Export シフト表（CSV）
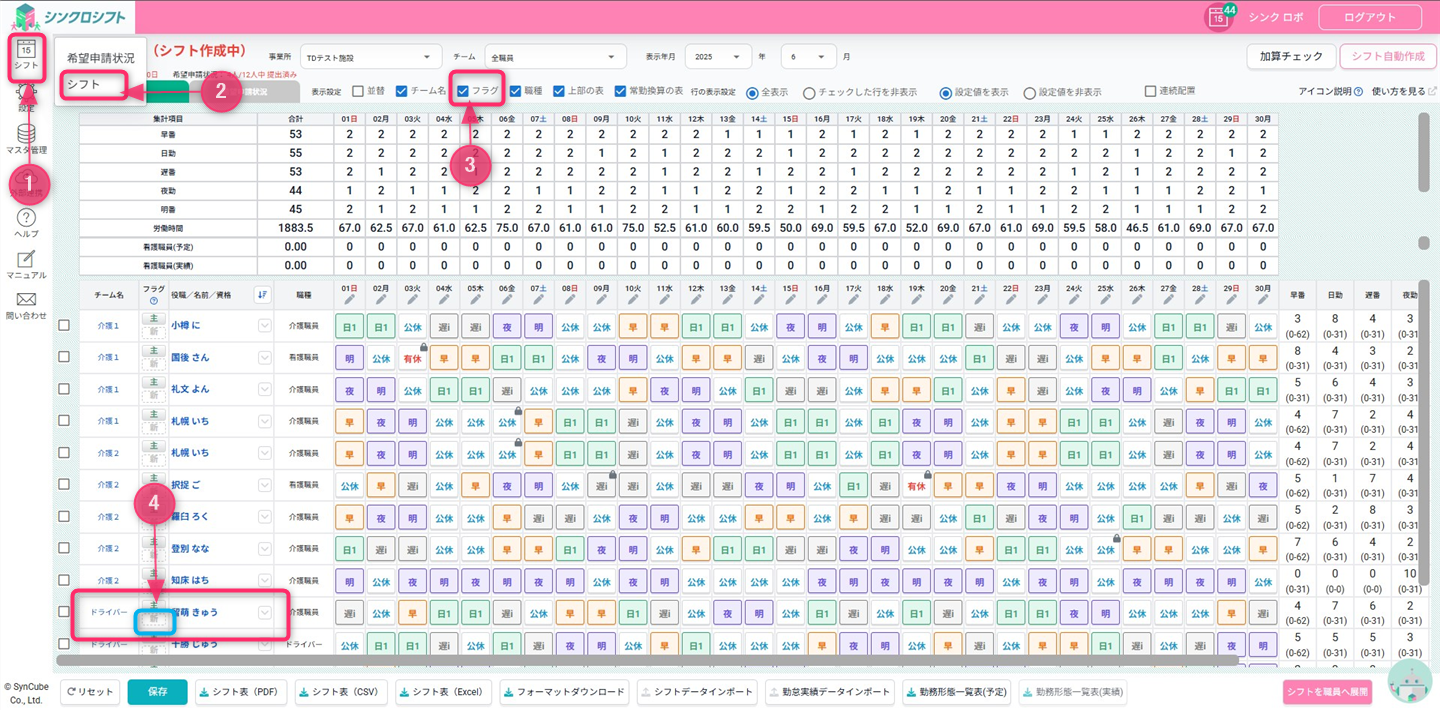This screenshot has height=710, width=1440. 340,692
